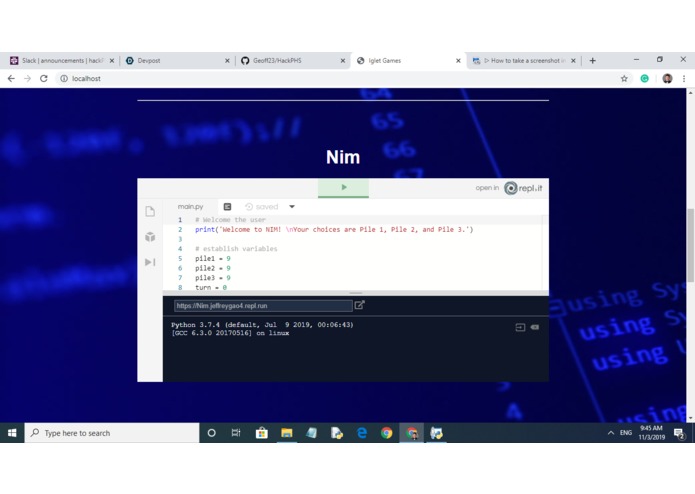Viewport: 695px width, 494px height.
Task: Click the console input arrow icon
Action: 520,327
